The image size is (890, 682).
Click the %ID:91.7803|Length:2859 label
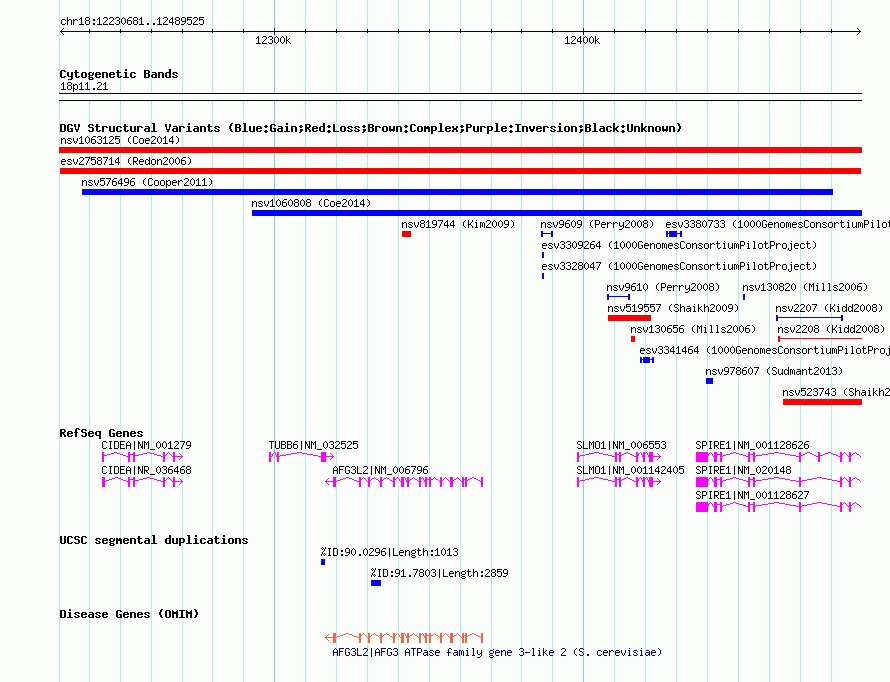[439, 573]
